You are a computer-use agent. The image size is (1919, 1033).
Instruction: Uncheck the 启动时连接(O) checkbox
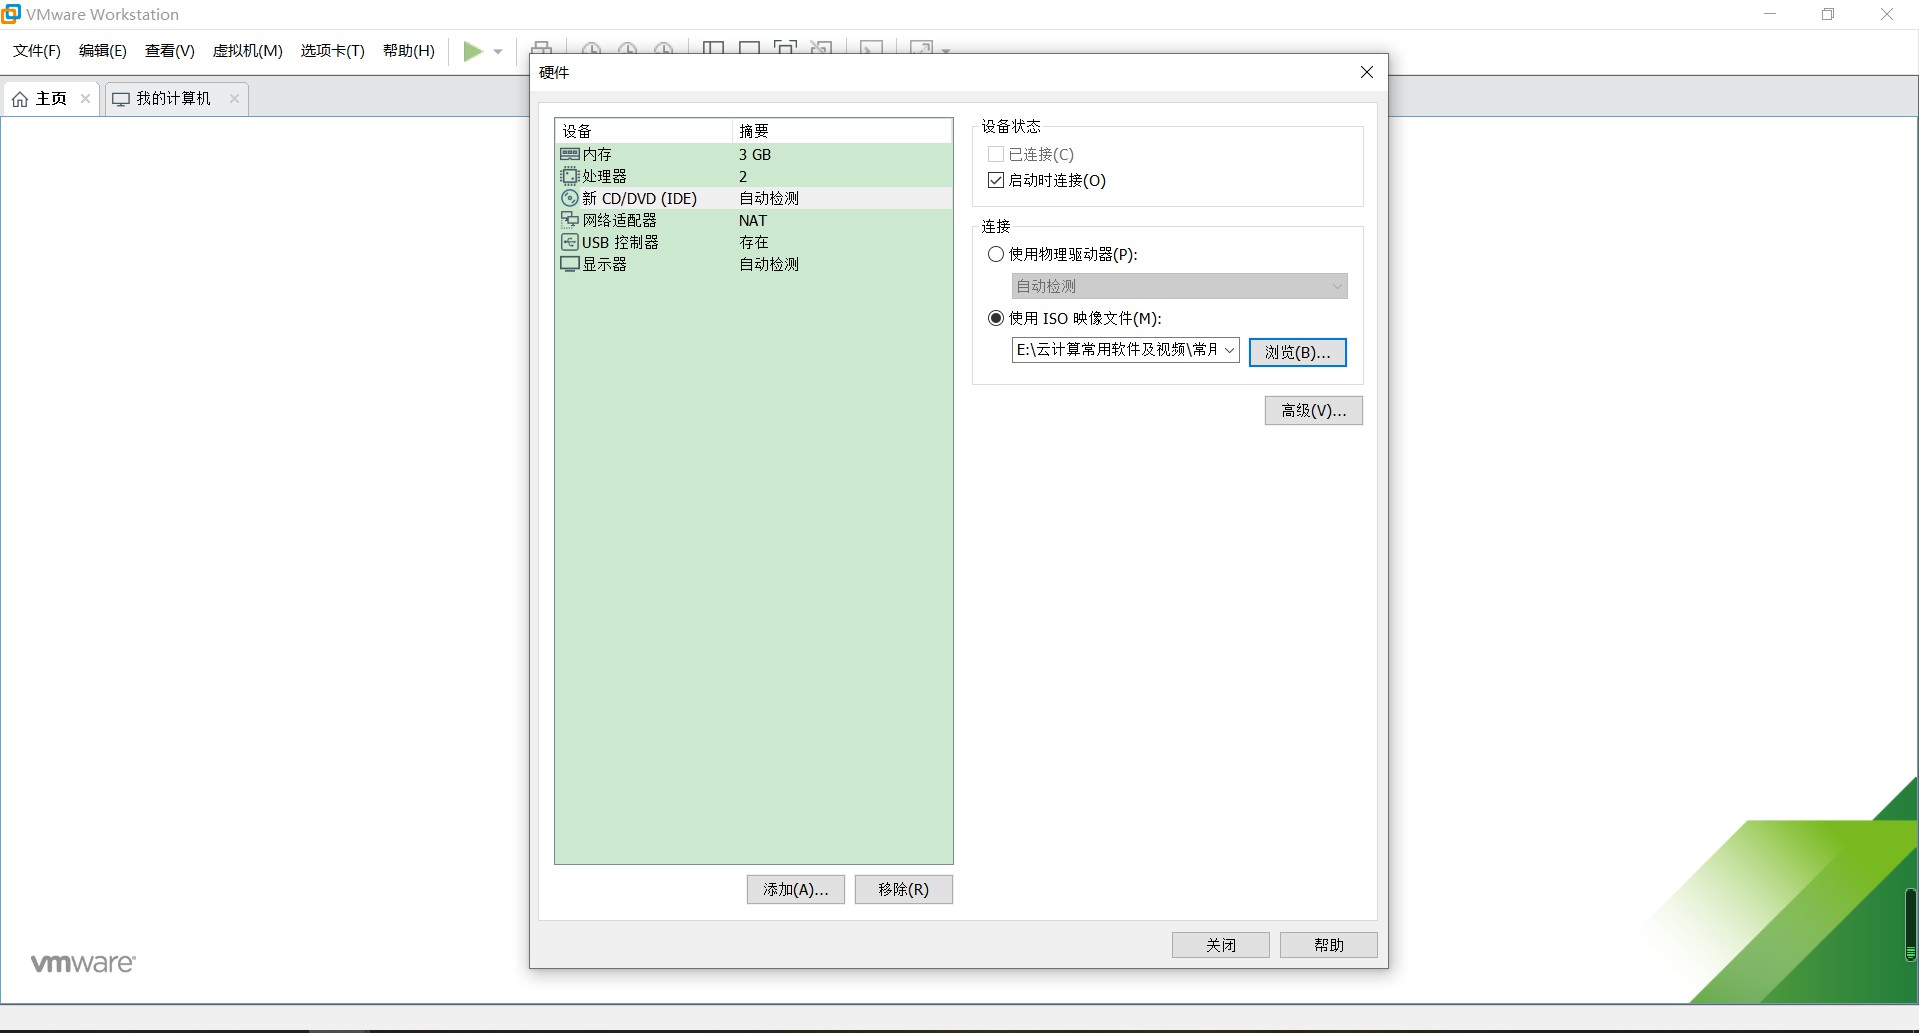996,180
